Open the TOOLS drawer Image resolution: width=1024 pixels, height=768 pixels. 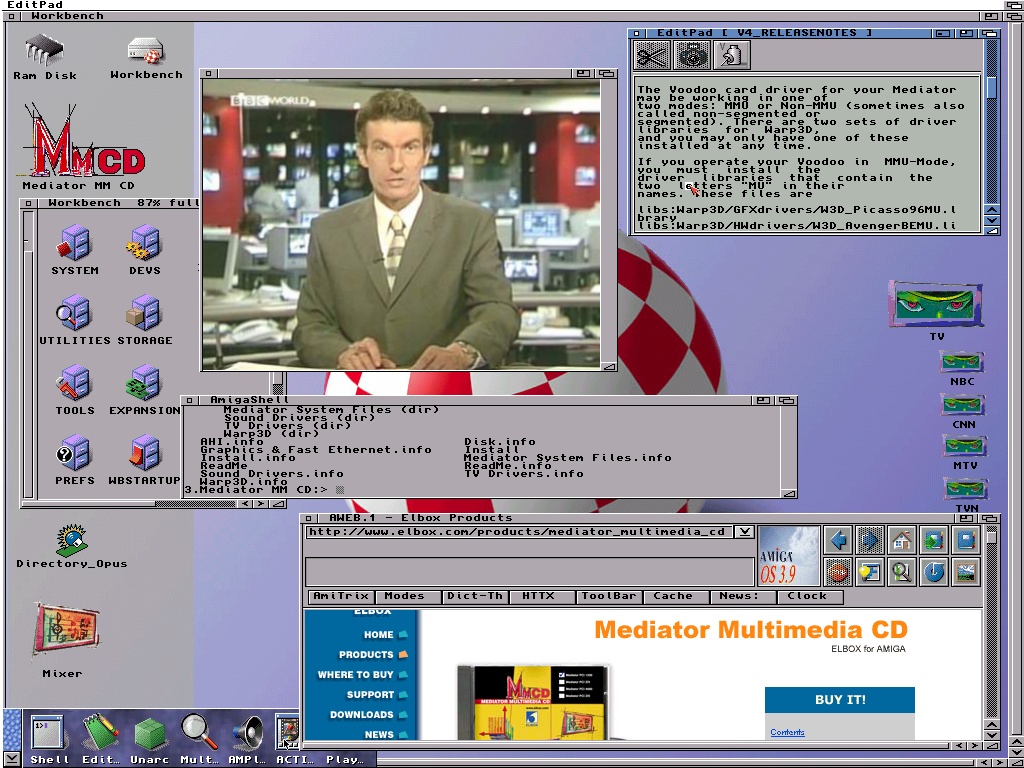point(74,383)
